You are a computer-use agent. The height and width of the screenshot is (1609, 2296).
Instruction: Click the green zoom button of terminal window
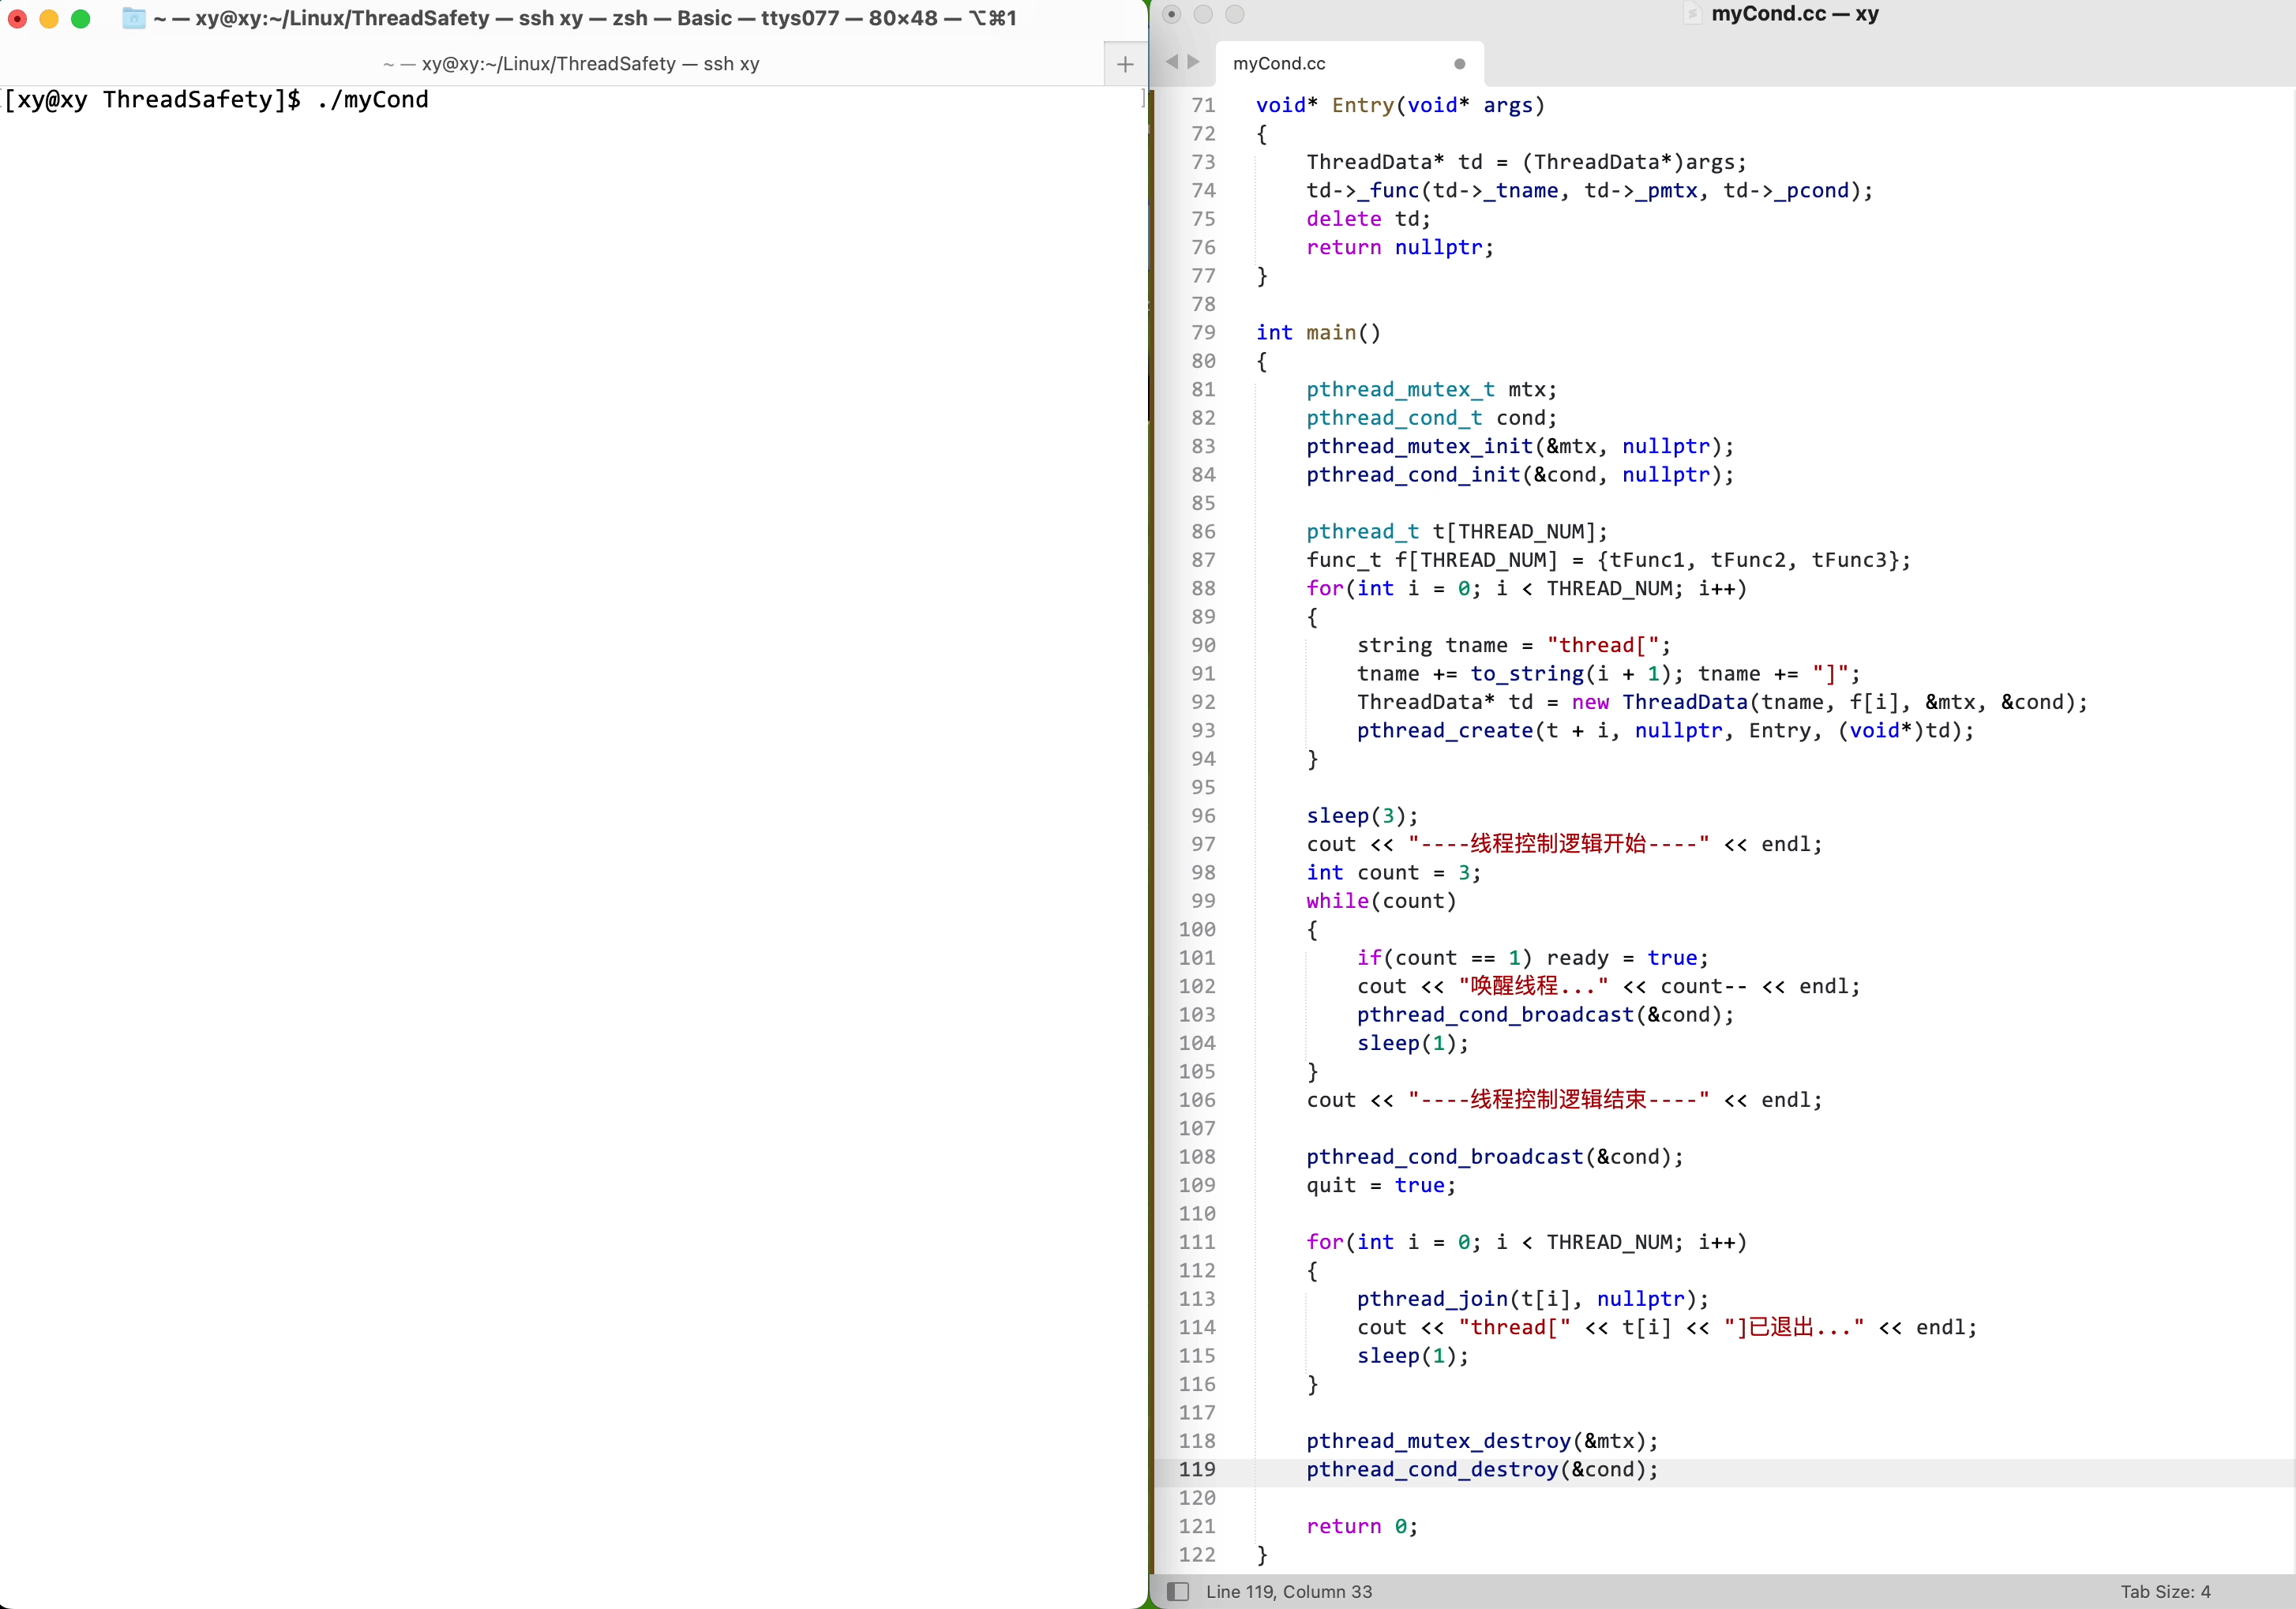tap(81, 18)
